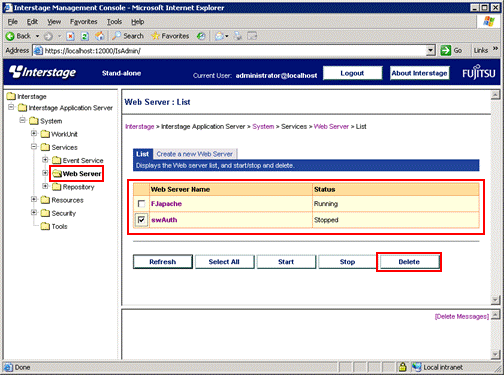Viewport: 504px width, 375px height.
Task: Click the Forward navigation arrow icon
Action: click(x=48, y=36)
